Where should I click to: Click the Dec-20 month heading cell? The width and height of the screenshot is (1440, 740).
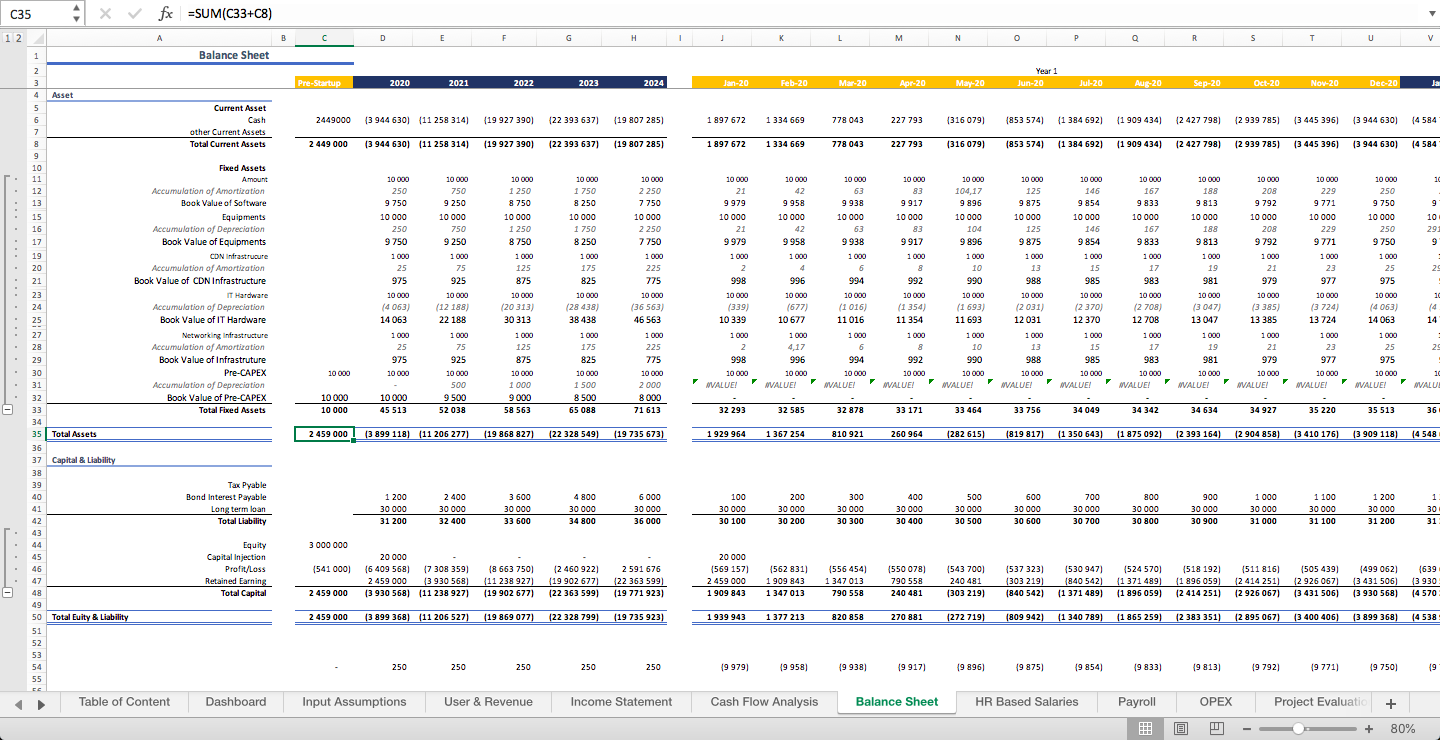tap(1370, 82)
